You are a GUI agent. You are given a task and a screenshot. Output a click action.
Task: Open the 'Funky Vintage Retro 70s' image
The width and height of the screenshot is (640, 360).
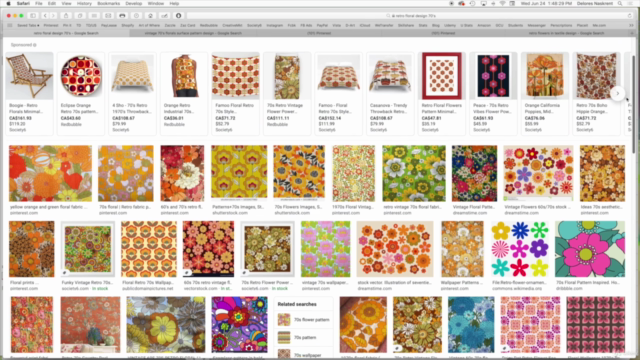(x=88, y=249)
